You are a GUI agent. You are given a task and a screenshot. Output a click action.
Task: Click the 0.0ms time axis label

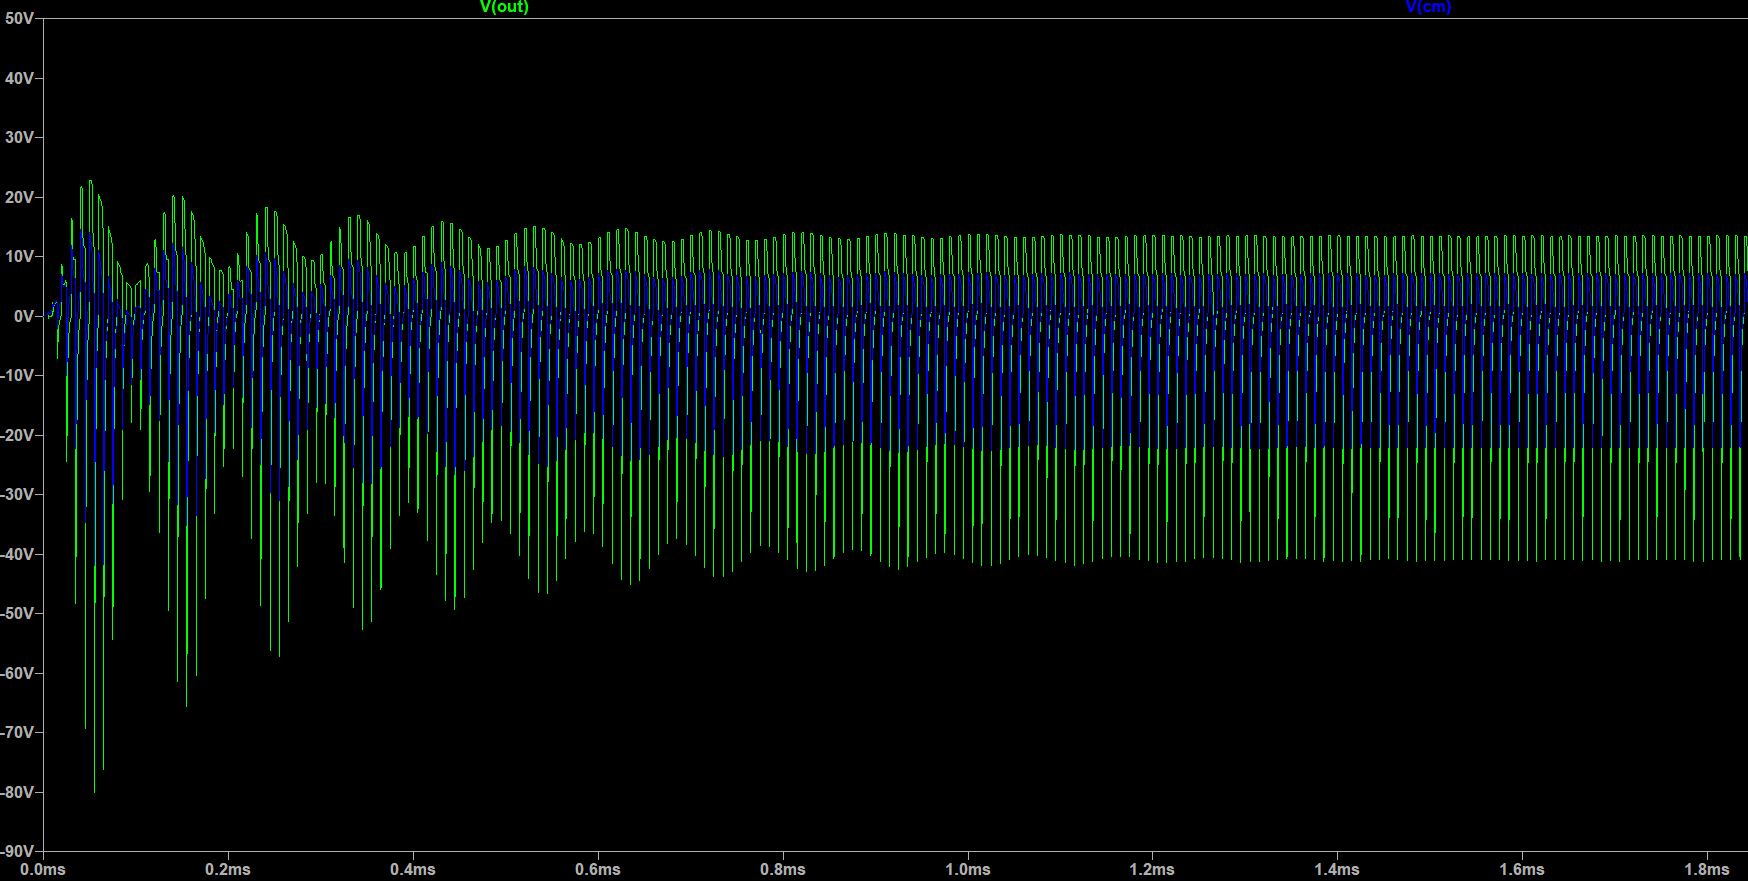coord(43,870)
